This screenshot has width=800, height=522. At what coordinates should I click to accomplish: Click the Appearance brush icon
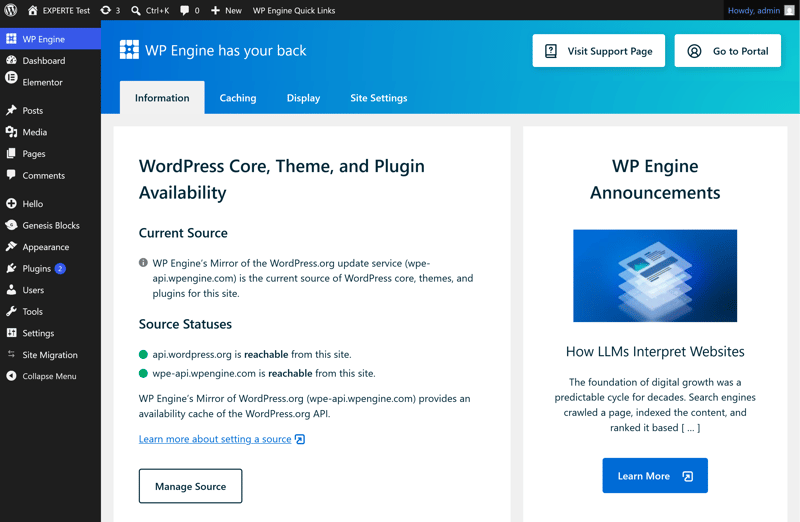point(11,246)
